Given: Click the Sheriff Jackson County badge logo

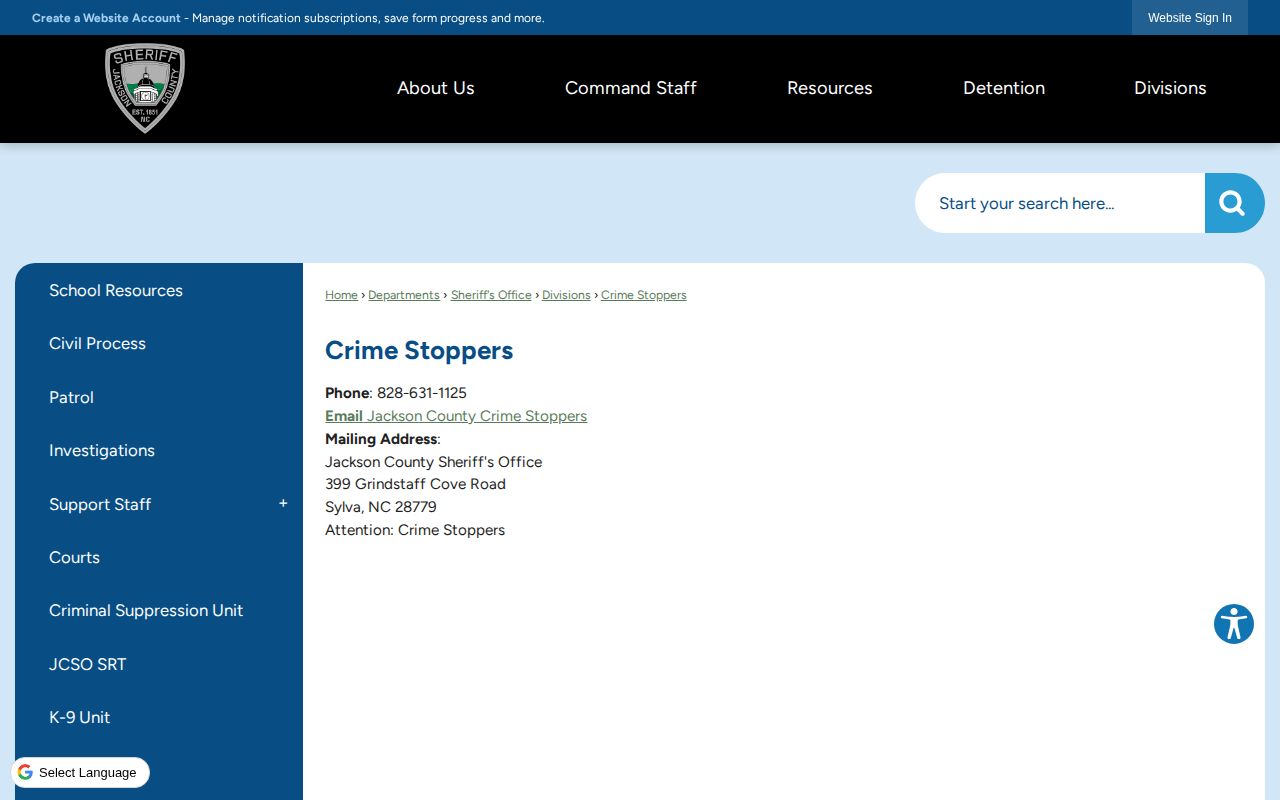Looking at the screenshot, I should pyautogui.click(x=145, y=88).
